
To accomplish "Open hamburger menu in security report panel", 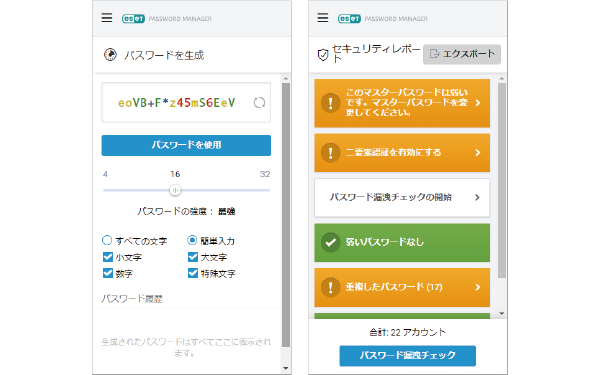I will tap(323, 18).
